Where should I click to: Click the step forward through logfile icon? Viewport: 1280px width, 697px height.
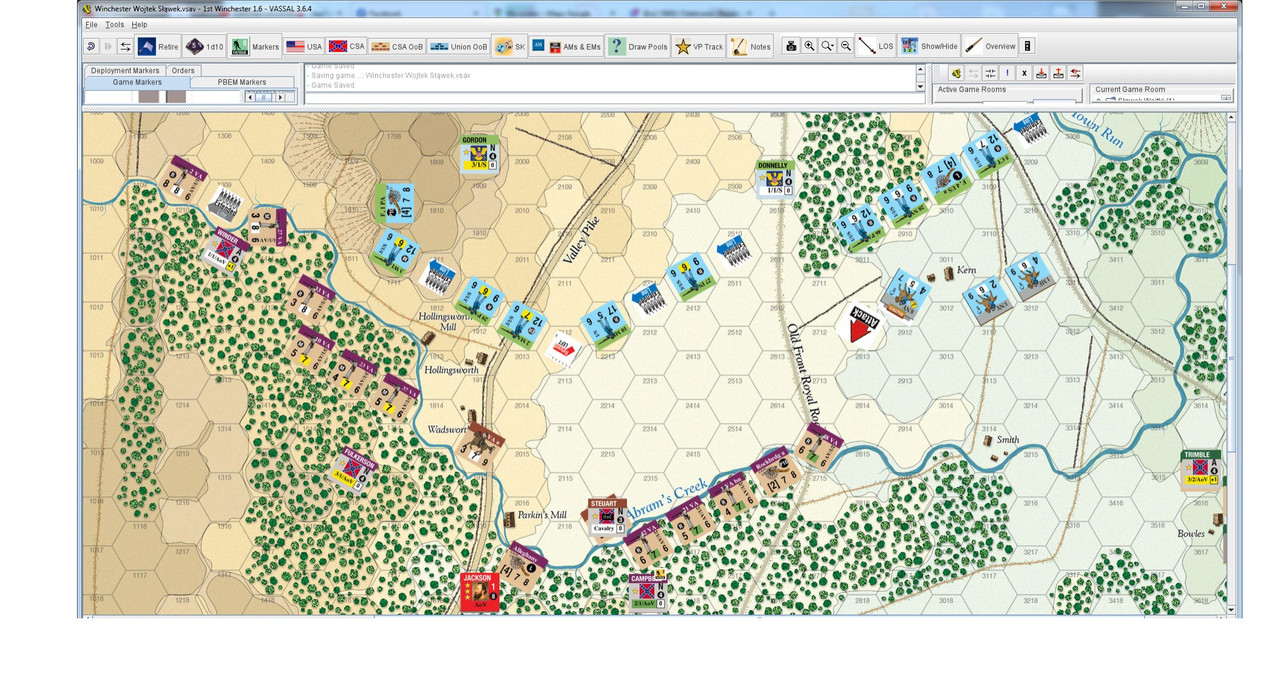click(108, 46)
